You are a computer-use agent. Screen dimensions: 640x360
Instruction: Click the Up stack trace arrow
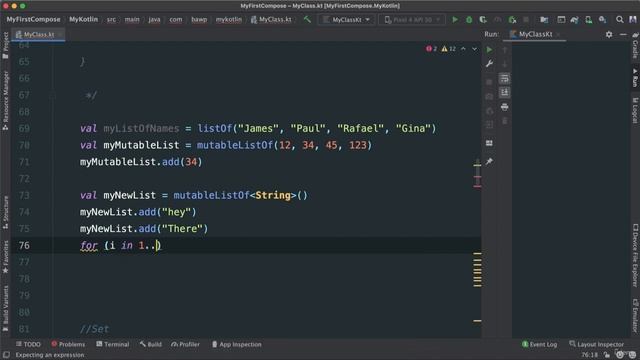click(x=504, y=49)
